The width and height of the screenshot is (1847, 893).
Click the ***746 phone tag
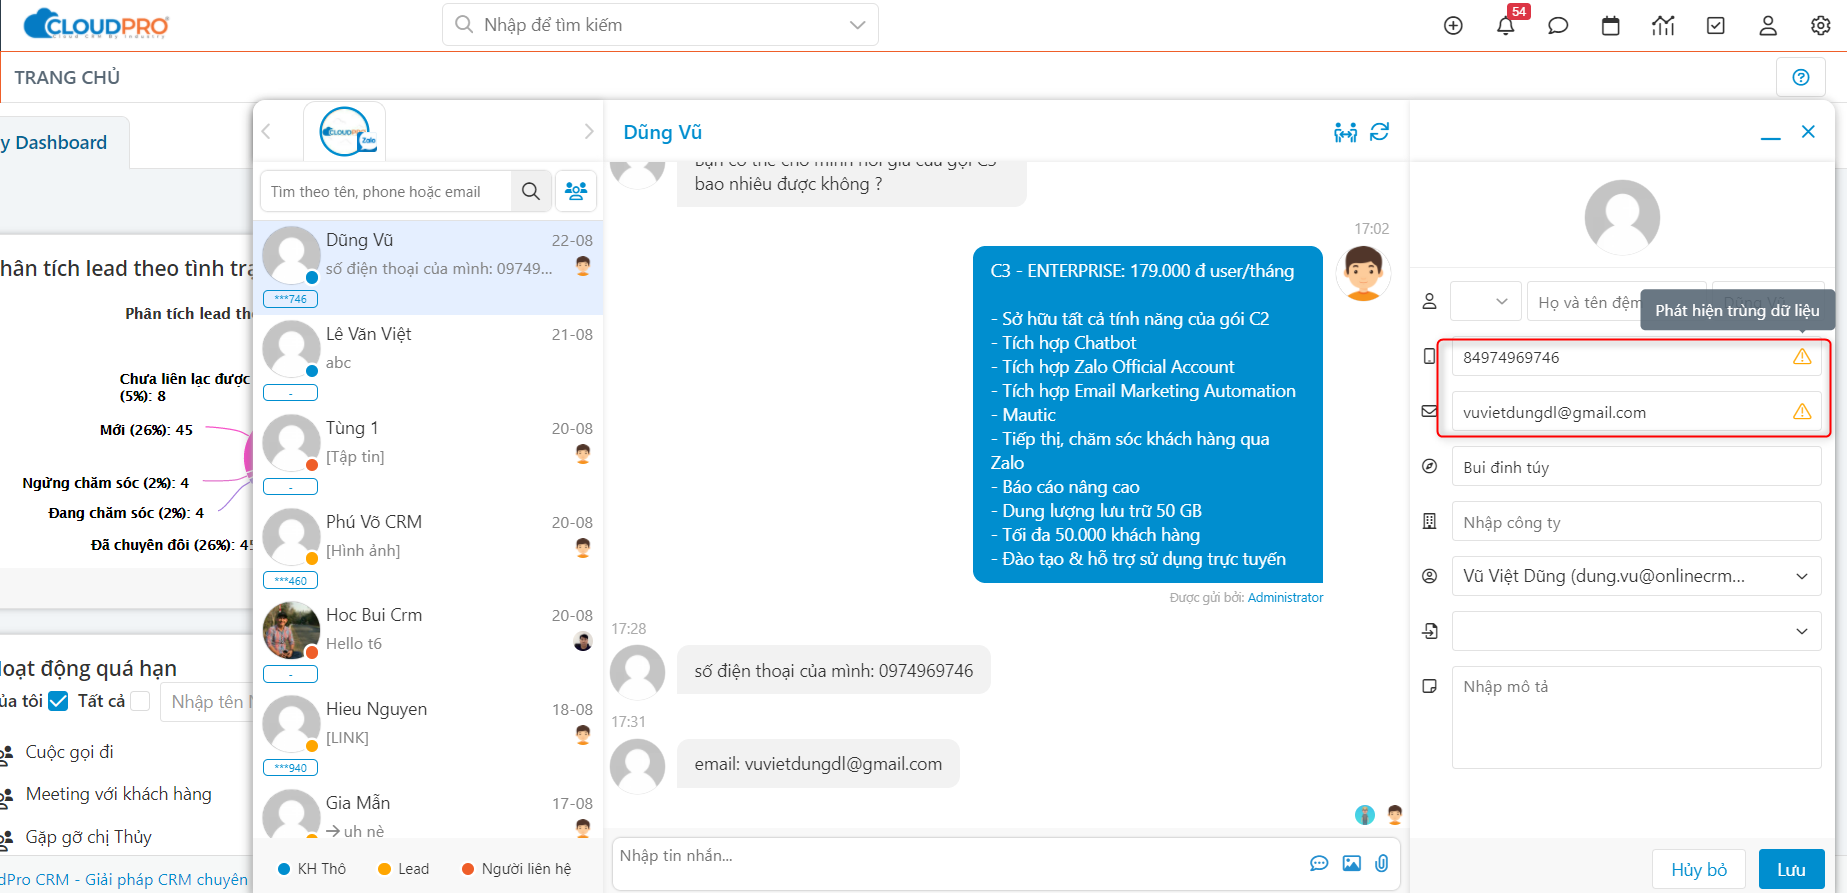(x=290, y=299)
